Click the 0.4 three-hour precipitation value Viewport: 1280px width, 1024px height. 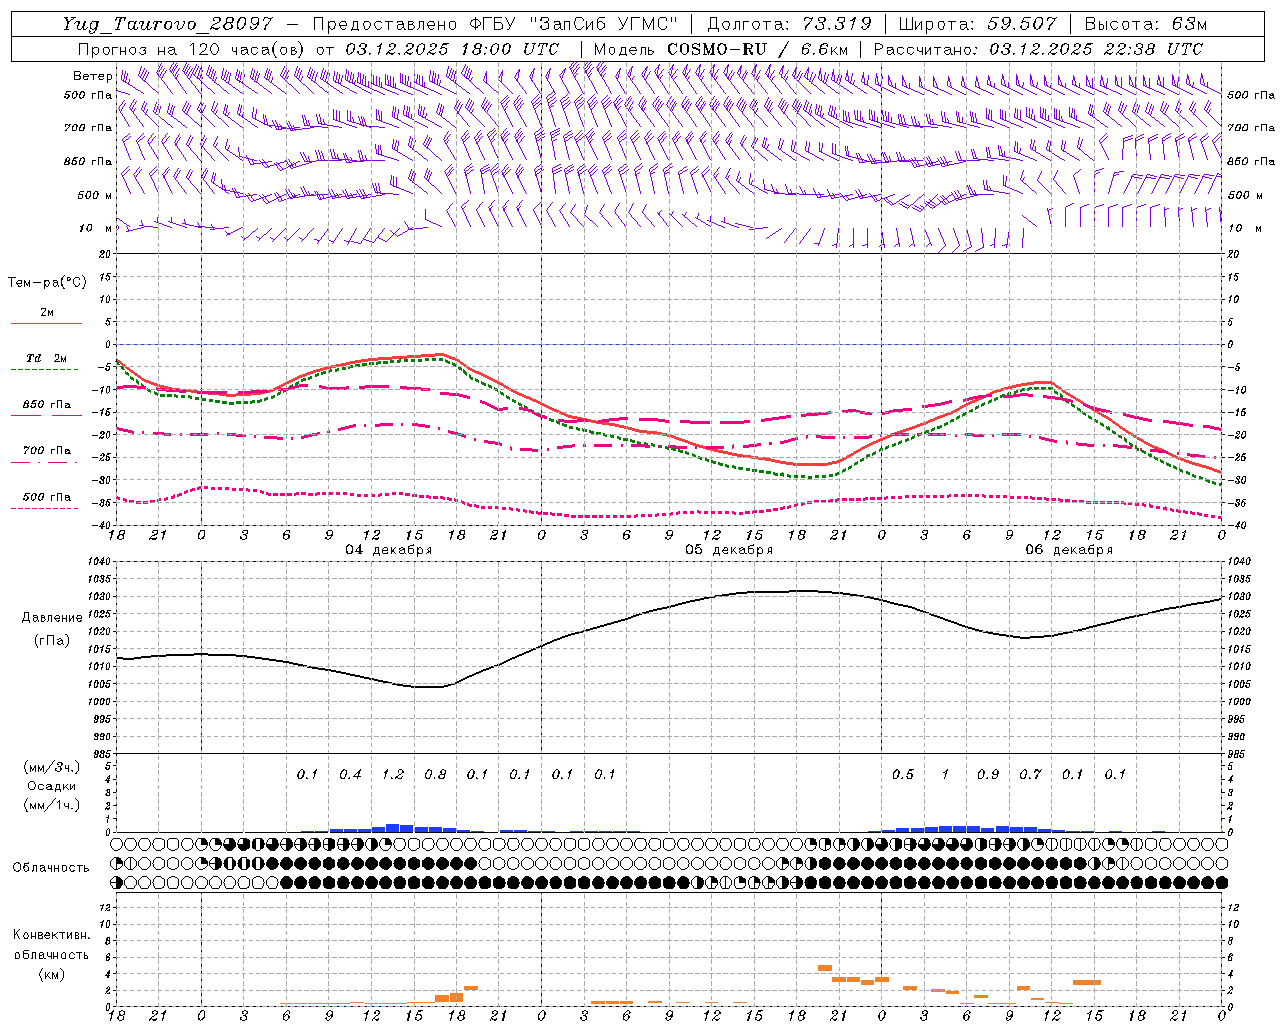pos(350,774)
